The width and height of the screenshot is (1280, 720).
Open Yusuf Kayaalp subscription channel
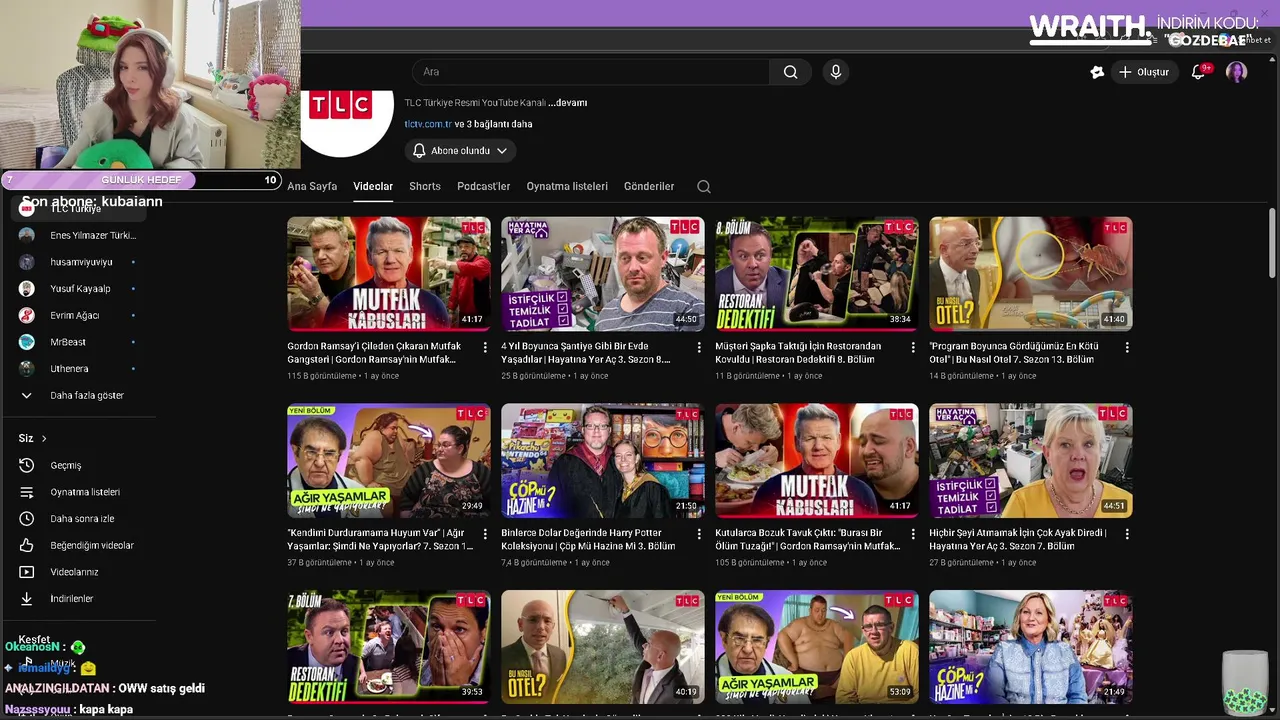80,289
